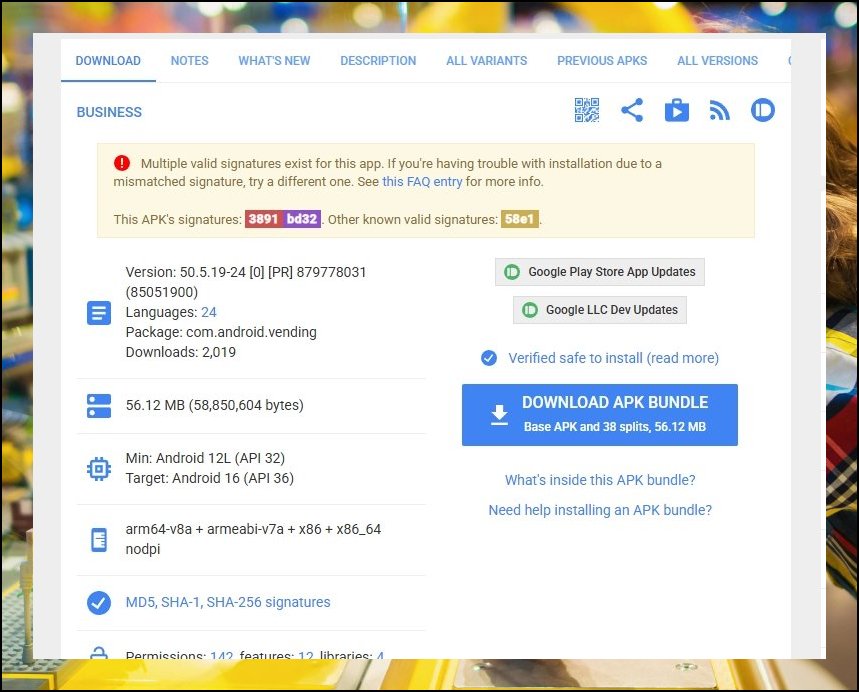The height and width of the screenshot is (692, 859).
Task: Open the Play Store briefcase icon
Action: (x=677, y=110)
